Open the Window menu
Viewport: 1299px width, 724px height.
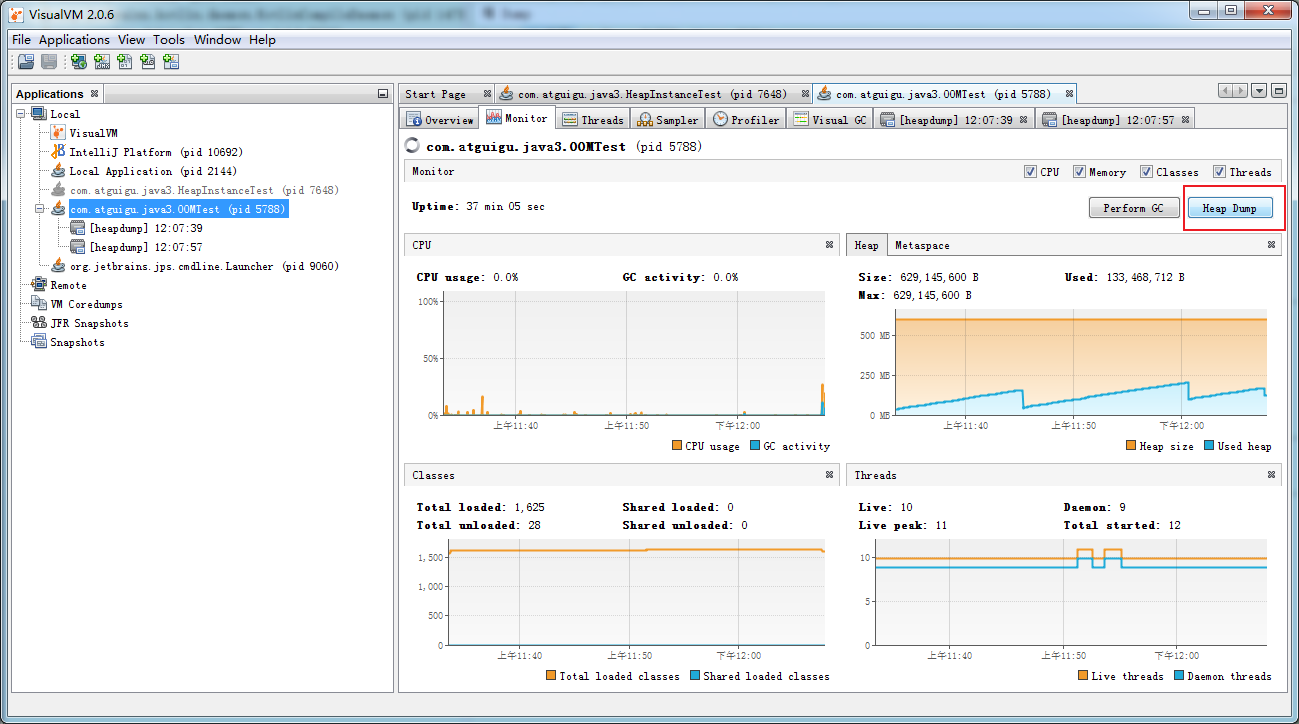(x=217, y=40)
